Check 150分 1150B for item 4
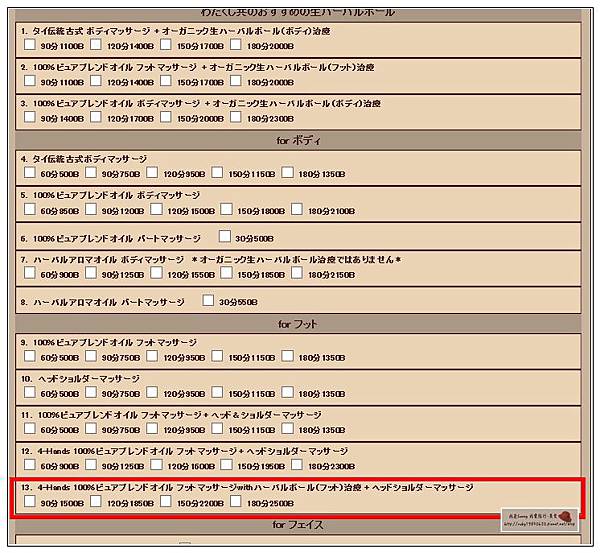600x553 pixels. click(x=217, y=173)
